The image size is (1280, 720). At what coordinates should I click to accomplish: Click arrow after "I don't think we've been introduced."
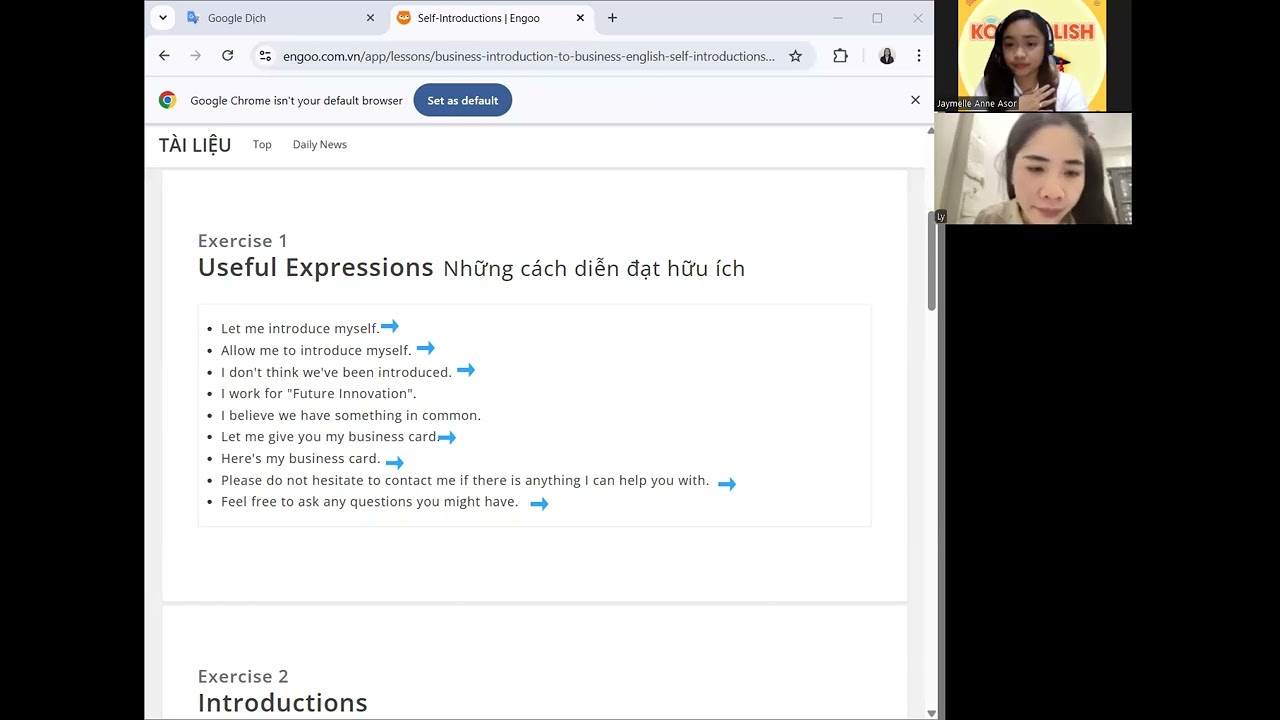pyautogui.click(x=466, y=370)
